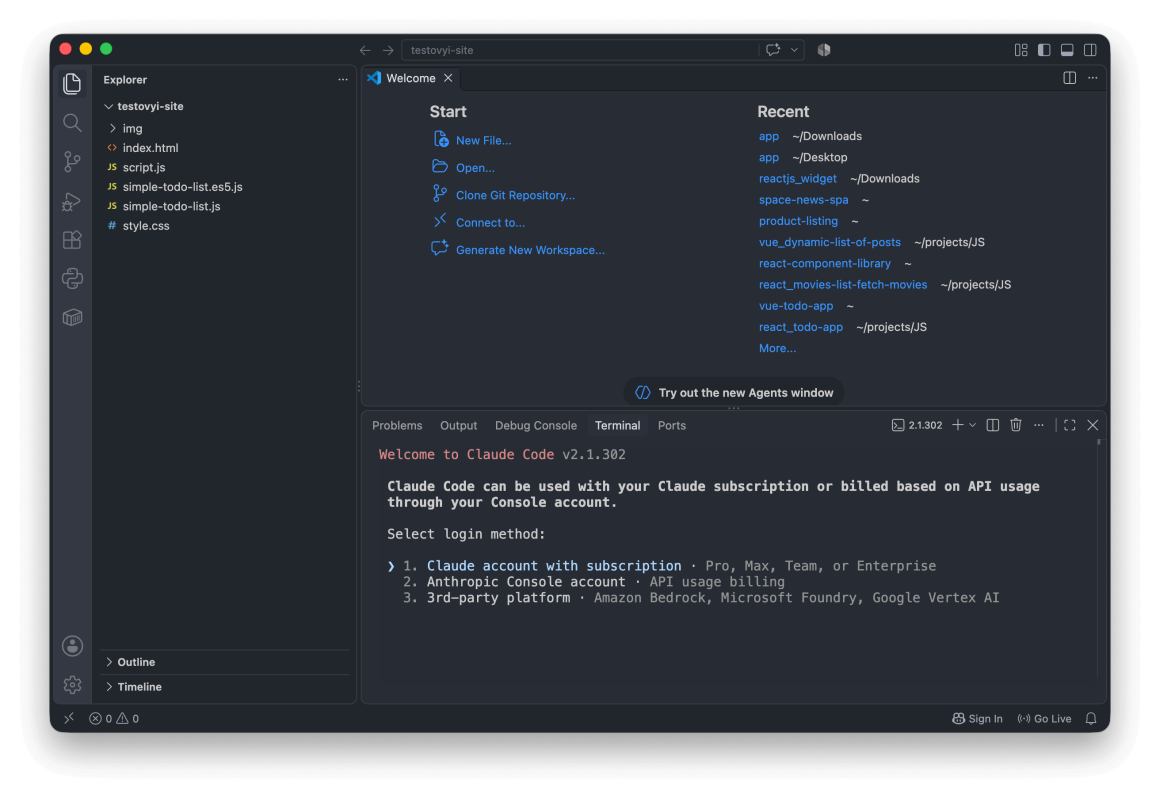Click the Explorer files icon in activity bar
Screen dimensions: 1160x798
coord(72,84)
